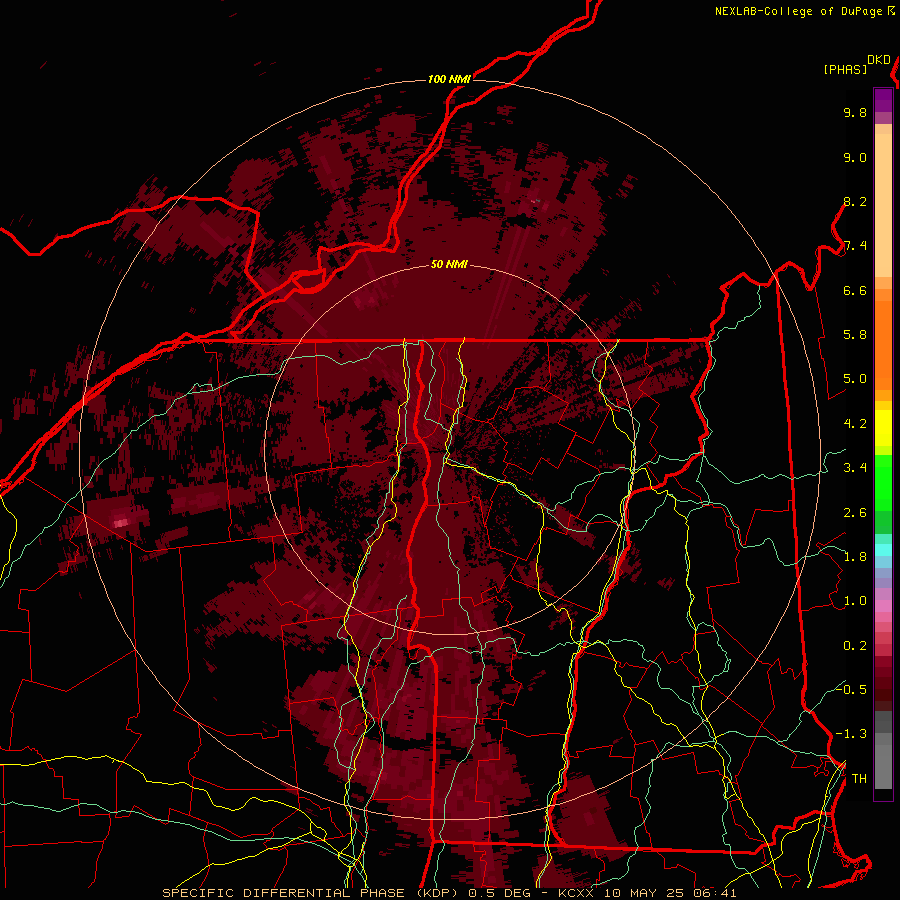Click the 1.8 value on scale
This screenshot has width=900, height=900.
[x=855, y=557]
